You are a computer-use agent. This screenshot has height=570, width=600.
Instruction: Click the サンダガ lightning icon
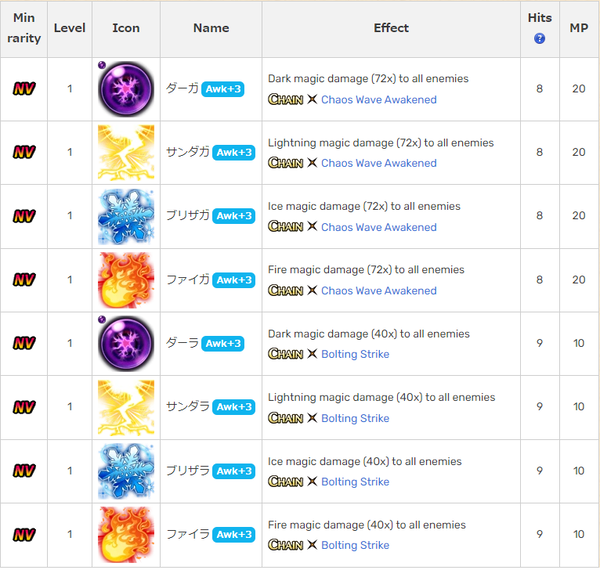coord(126,153)
